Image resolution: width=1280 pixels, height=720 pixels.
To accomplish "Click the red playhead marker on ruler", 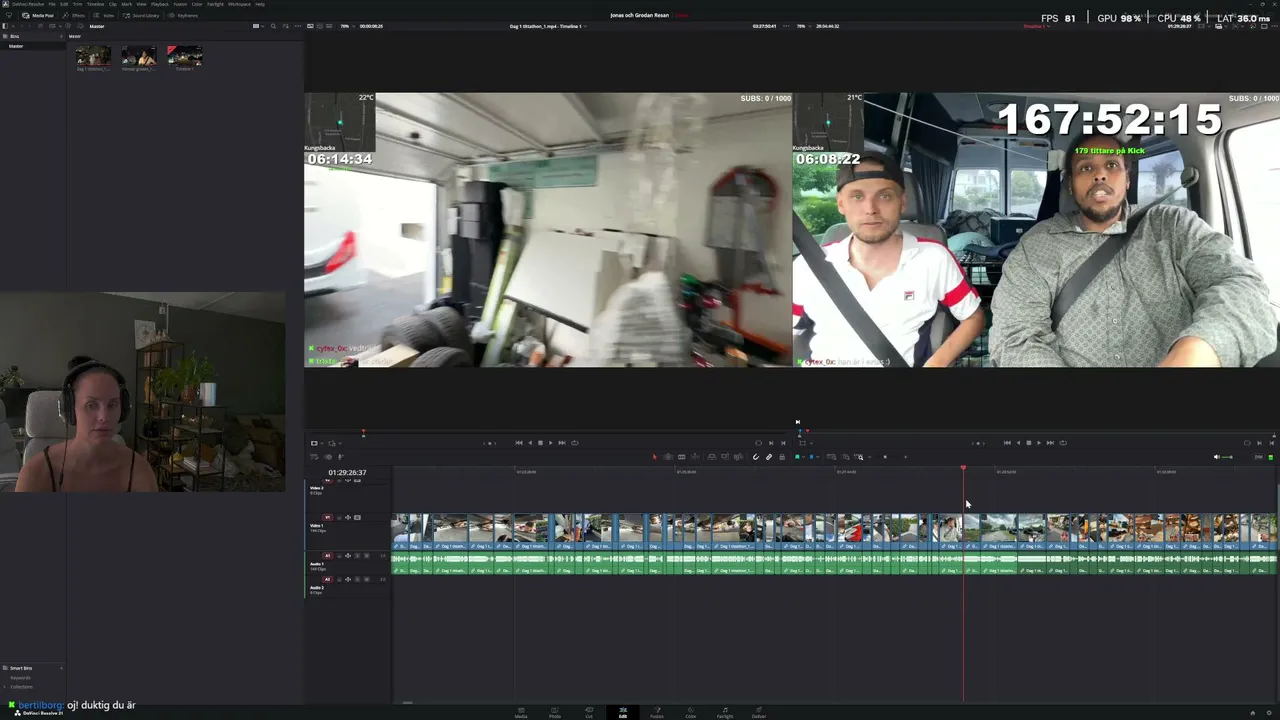I will pyautogui.click(x=964, y=469).
